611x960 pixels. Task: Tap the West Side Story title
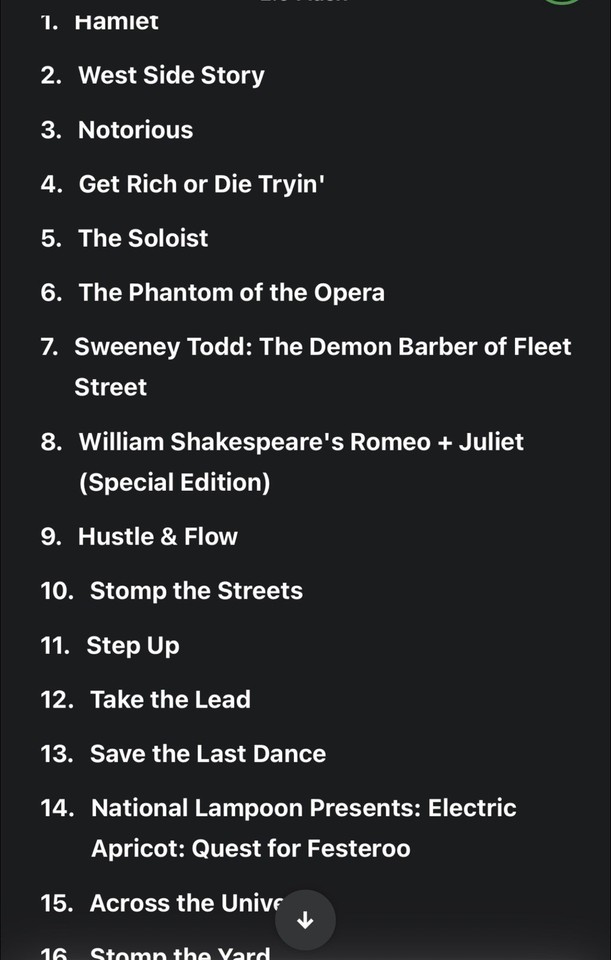(171, 76)
